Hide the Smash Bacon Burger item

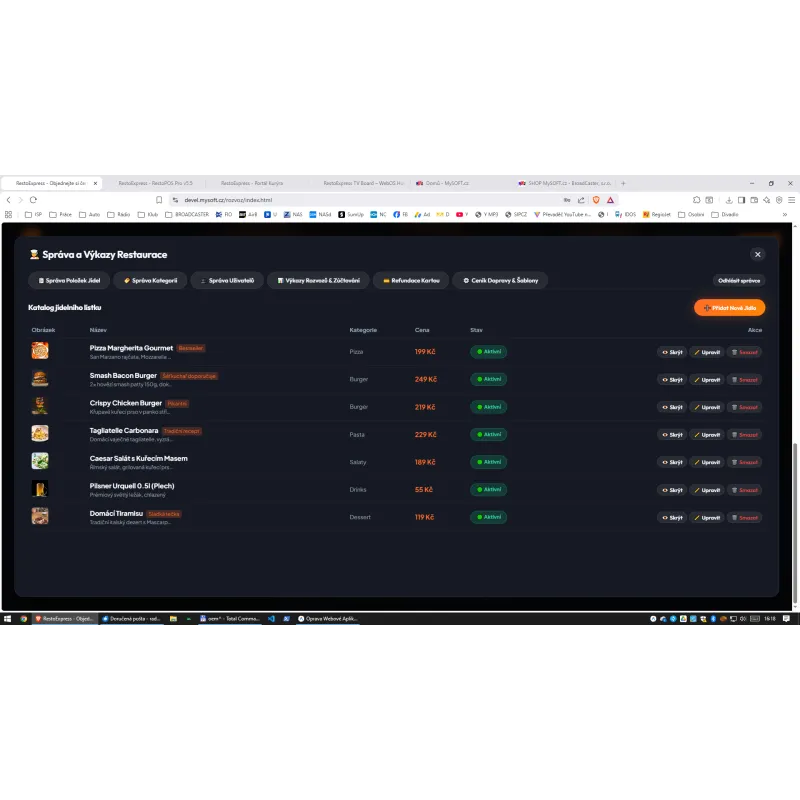pos(672,380)
